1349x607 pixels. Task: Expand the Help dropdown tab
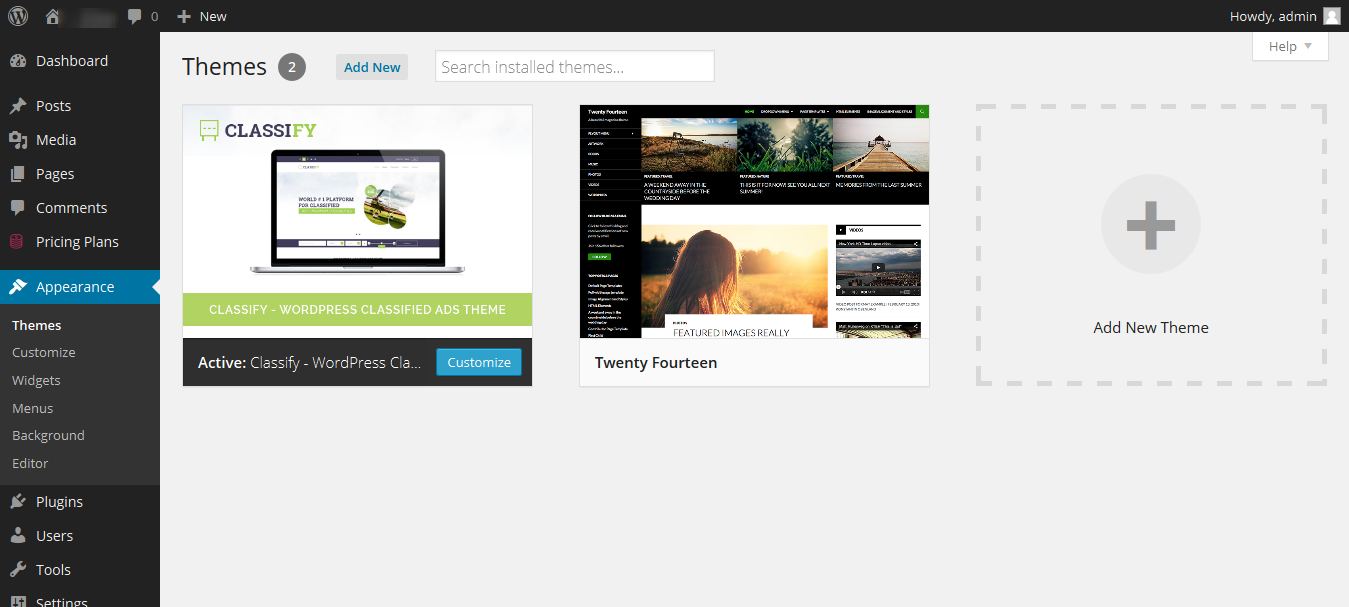click(x=1290, y=46)
